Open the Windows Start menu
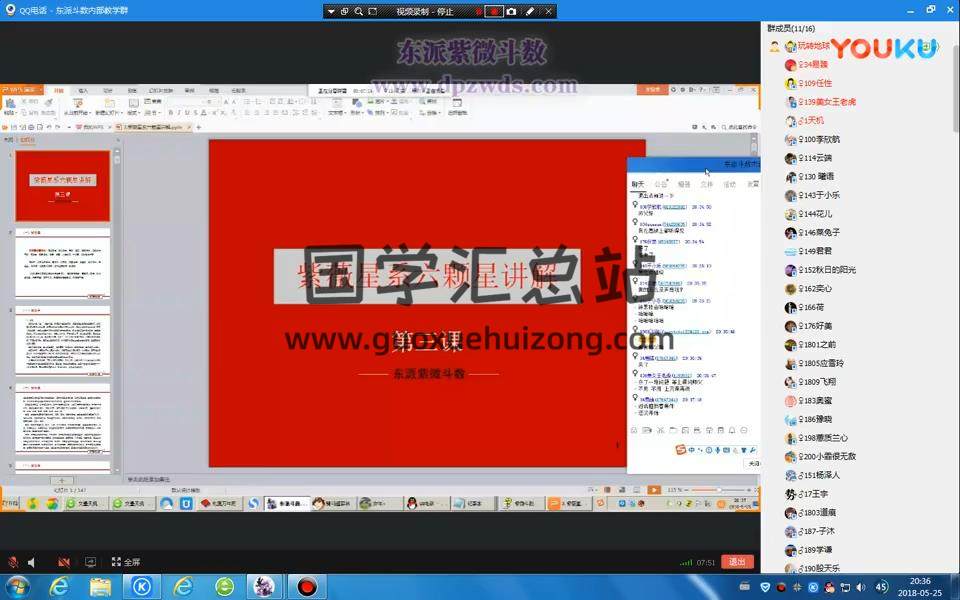The width and height of the screenshot is (960, 600). pyautogui.click(x=17, y=586)
